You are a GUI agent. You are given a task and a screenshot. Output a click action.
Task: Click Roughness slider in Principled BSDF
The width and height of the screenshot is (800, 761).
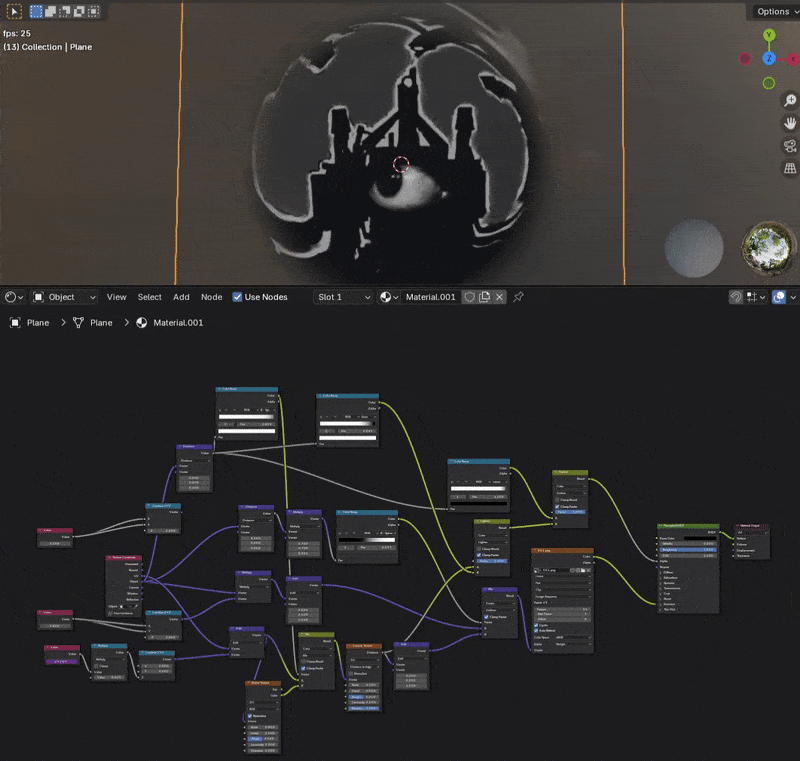687,550
